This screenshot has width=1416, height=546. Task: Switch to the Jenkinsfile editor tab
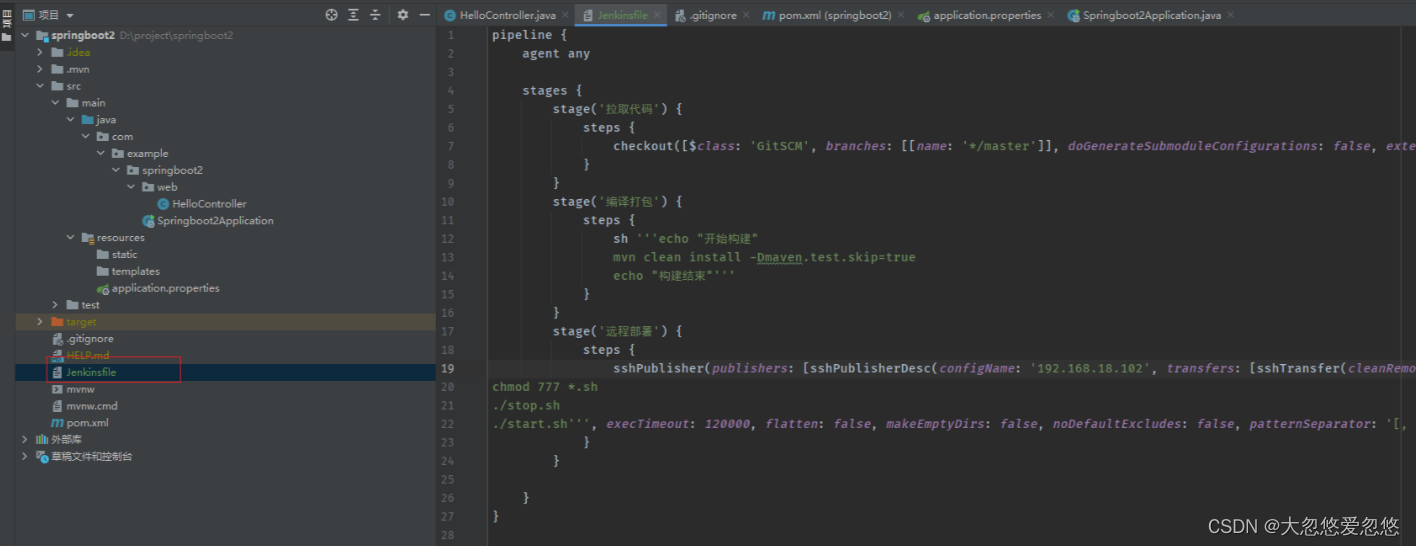tap(620, 15)
